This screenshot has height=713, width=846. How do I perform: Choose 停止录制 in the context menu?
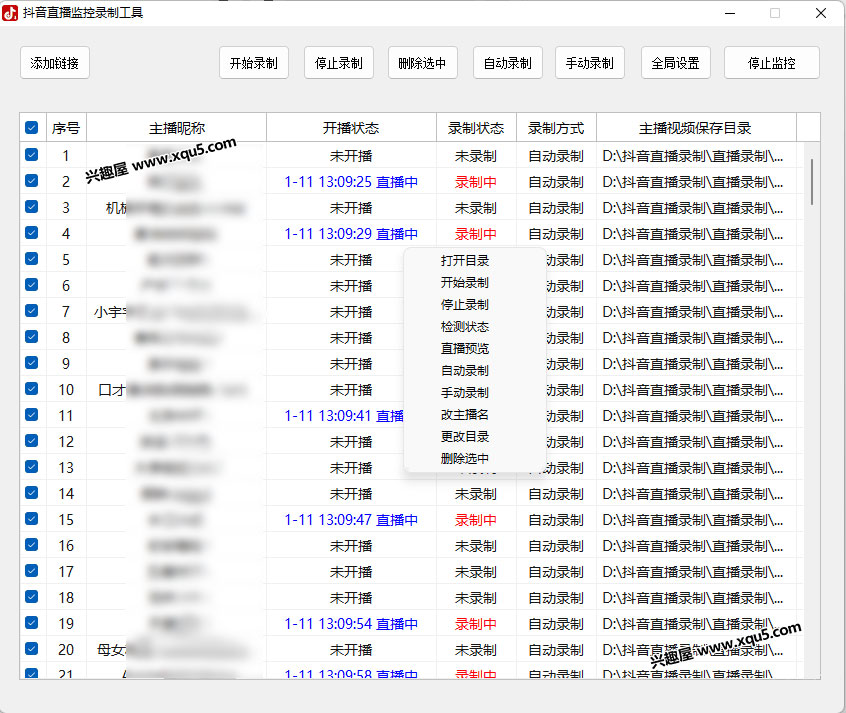(x=465, y=304)
